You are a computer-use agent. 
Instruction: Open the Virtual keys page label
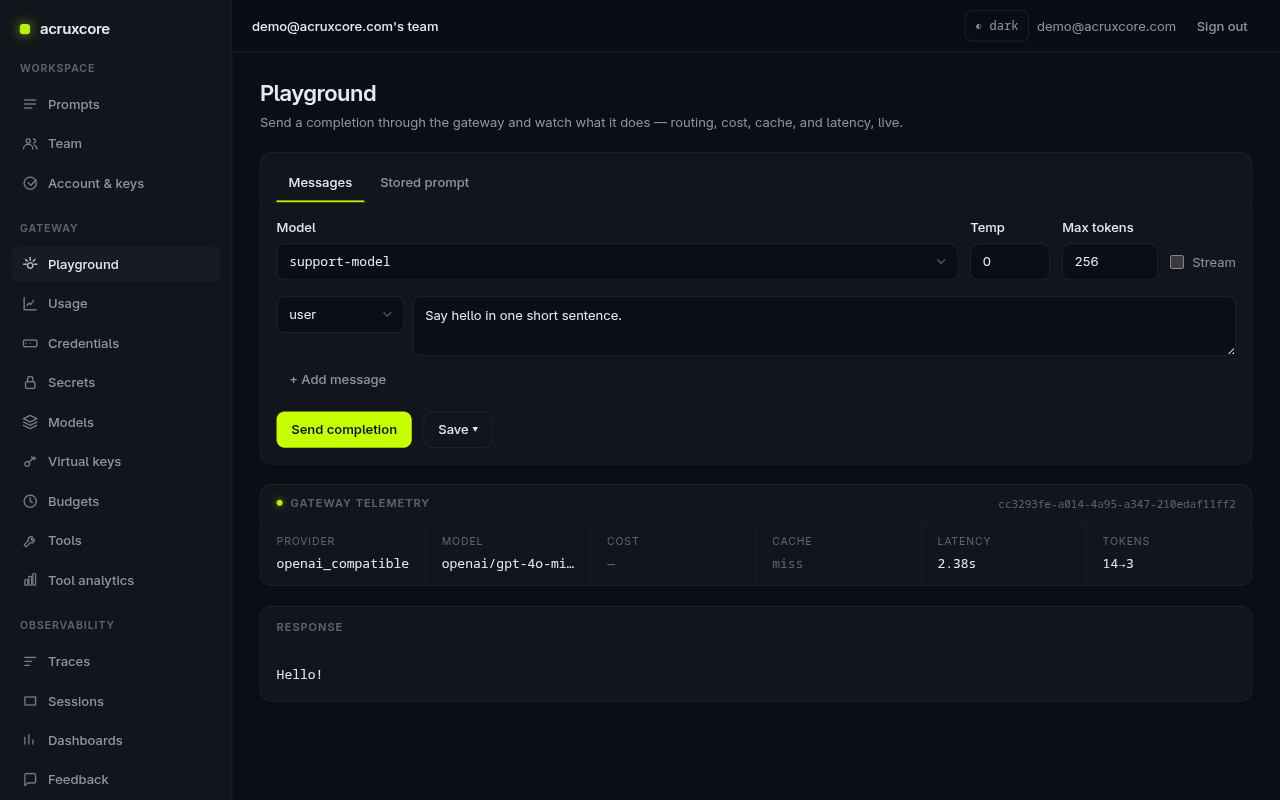point(84,461)
